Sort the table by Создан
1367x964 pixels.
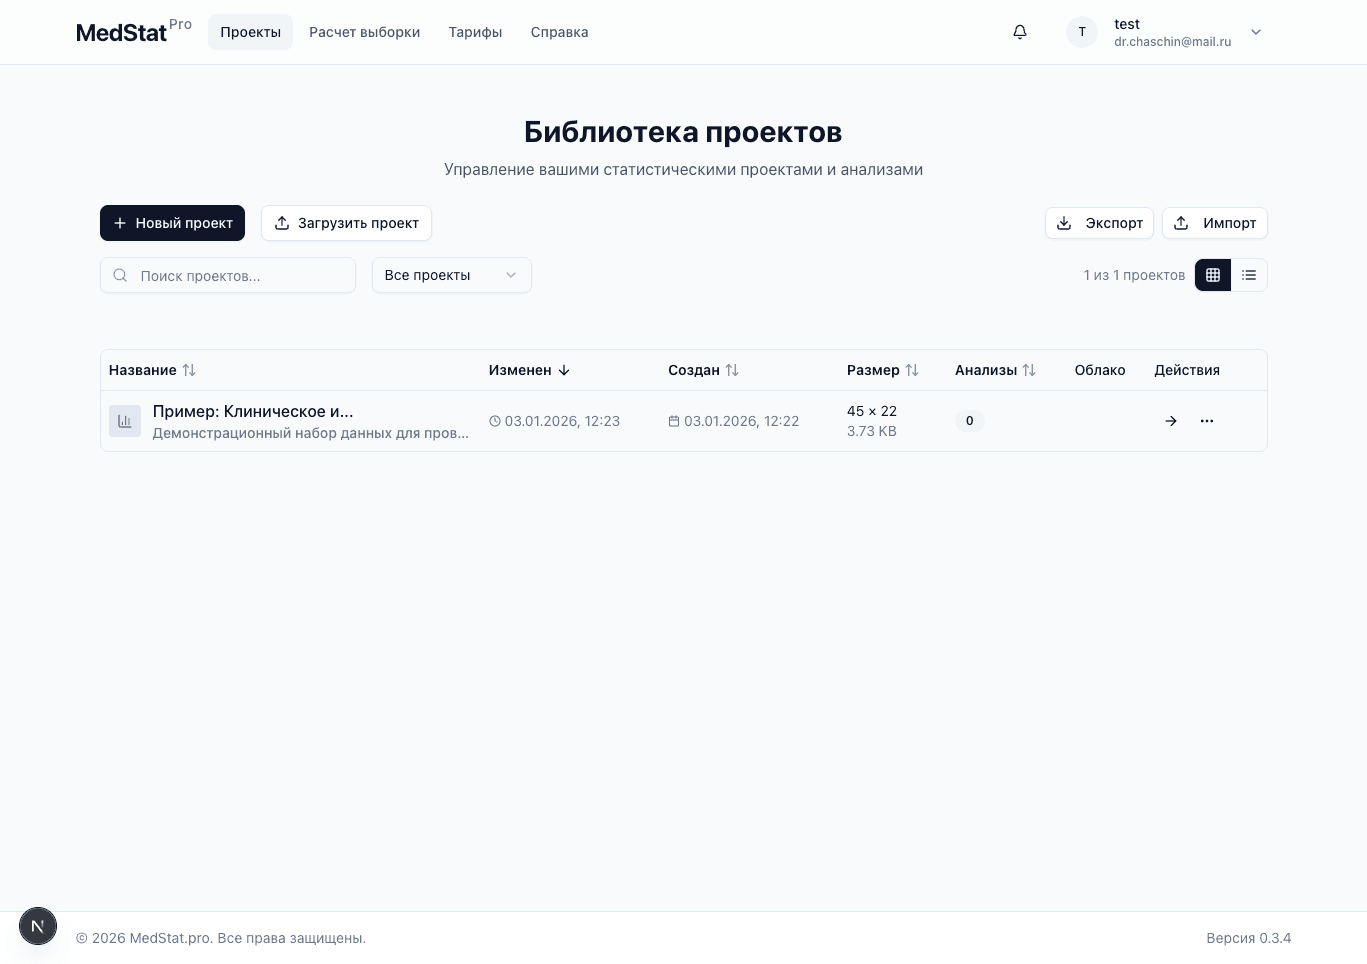[x=703, y=370]
